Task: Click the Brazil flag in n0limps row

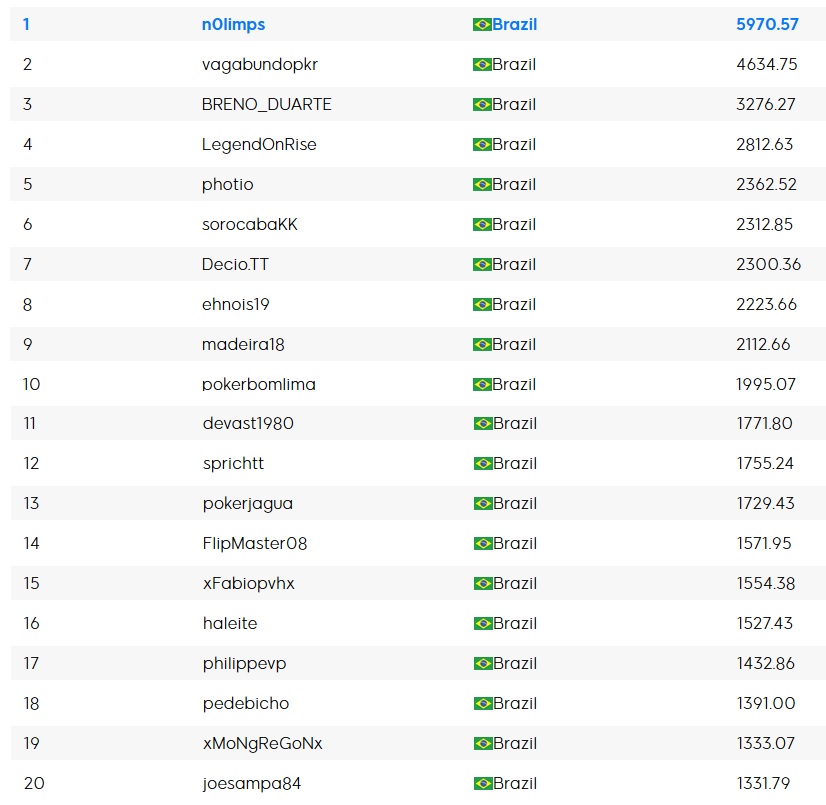Action: (481, 25)
